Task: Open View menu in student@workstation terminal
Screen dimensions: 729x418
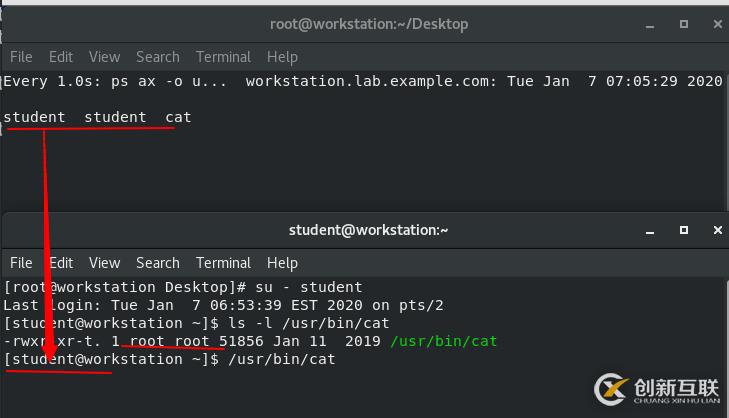Action: tap(104, 263)
